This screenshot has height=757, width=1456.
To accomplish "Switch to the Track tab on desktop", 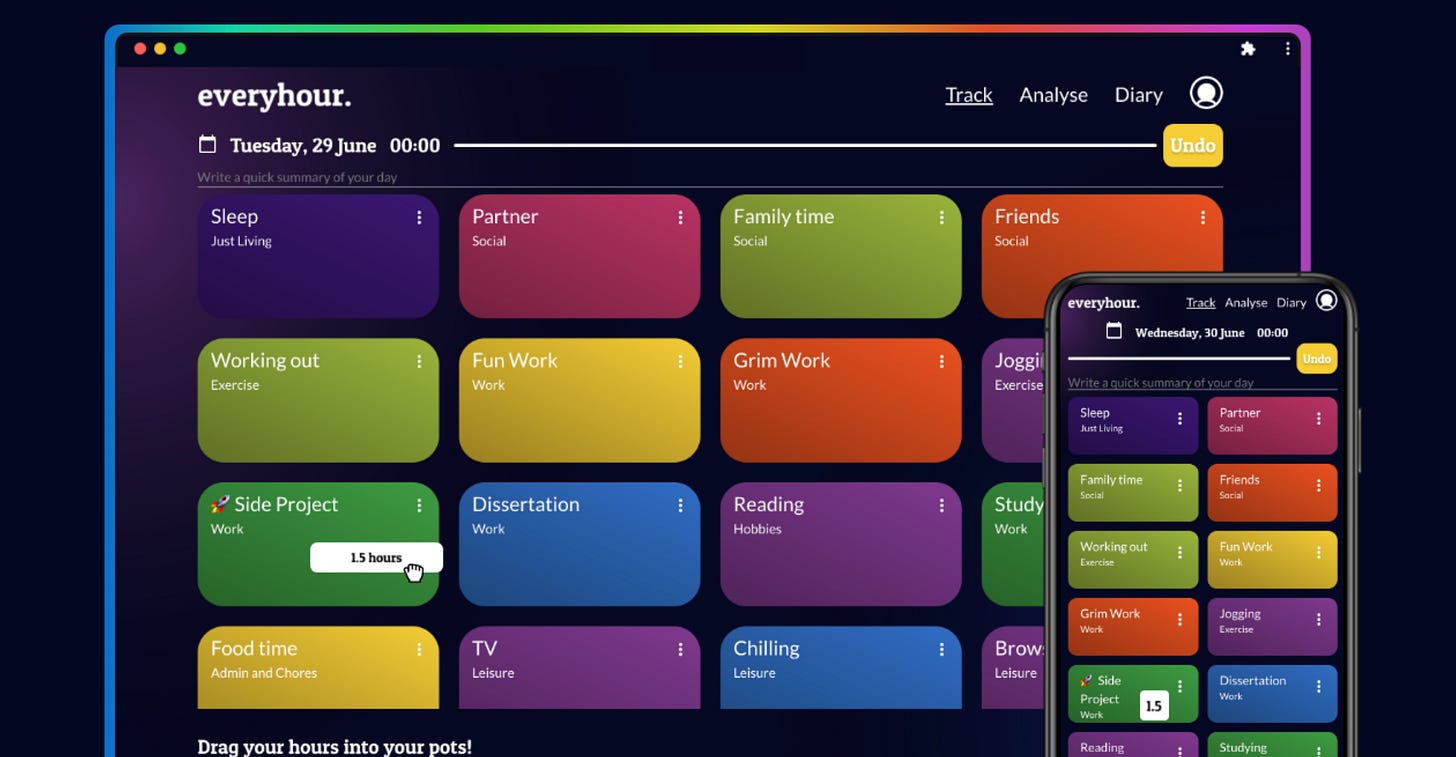I will click(x=969, y=95).
